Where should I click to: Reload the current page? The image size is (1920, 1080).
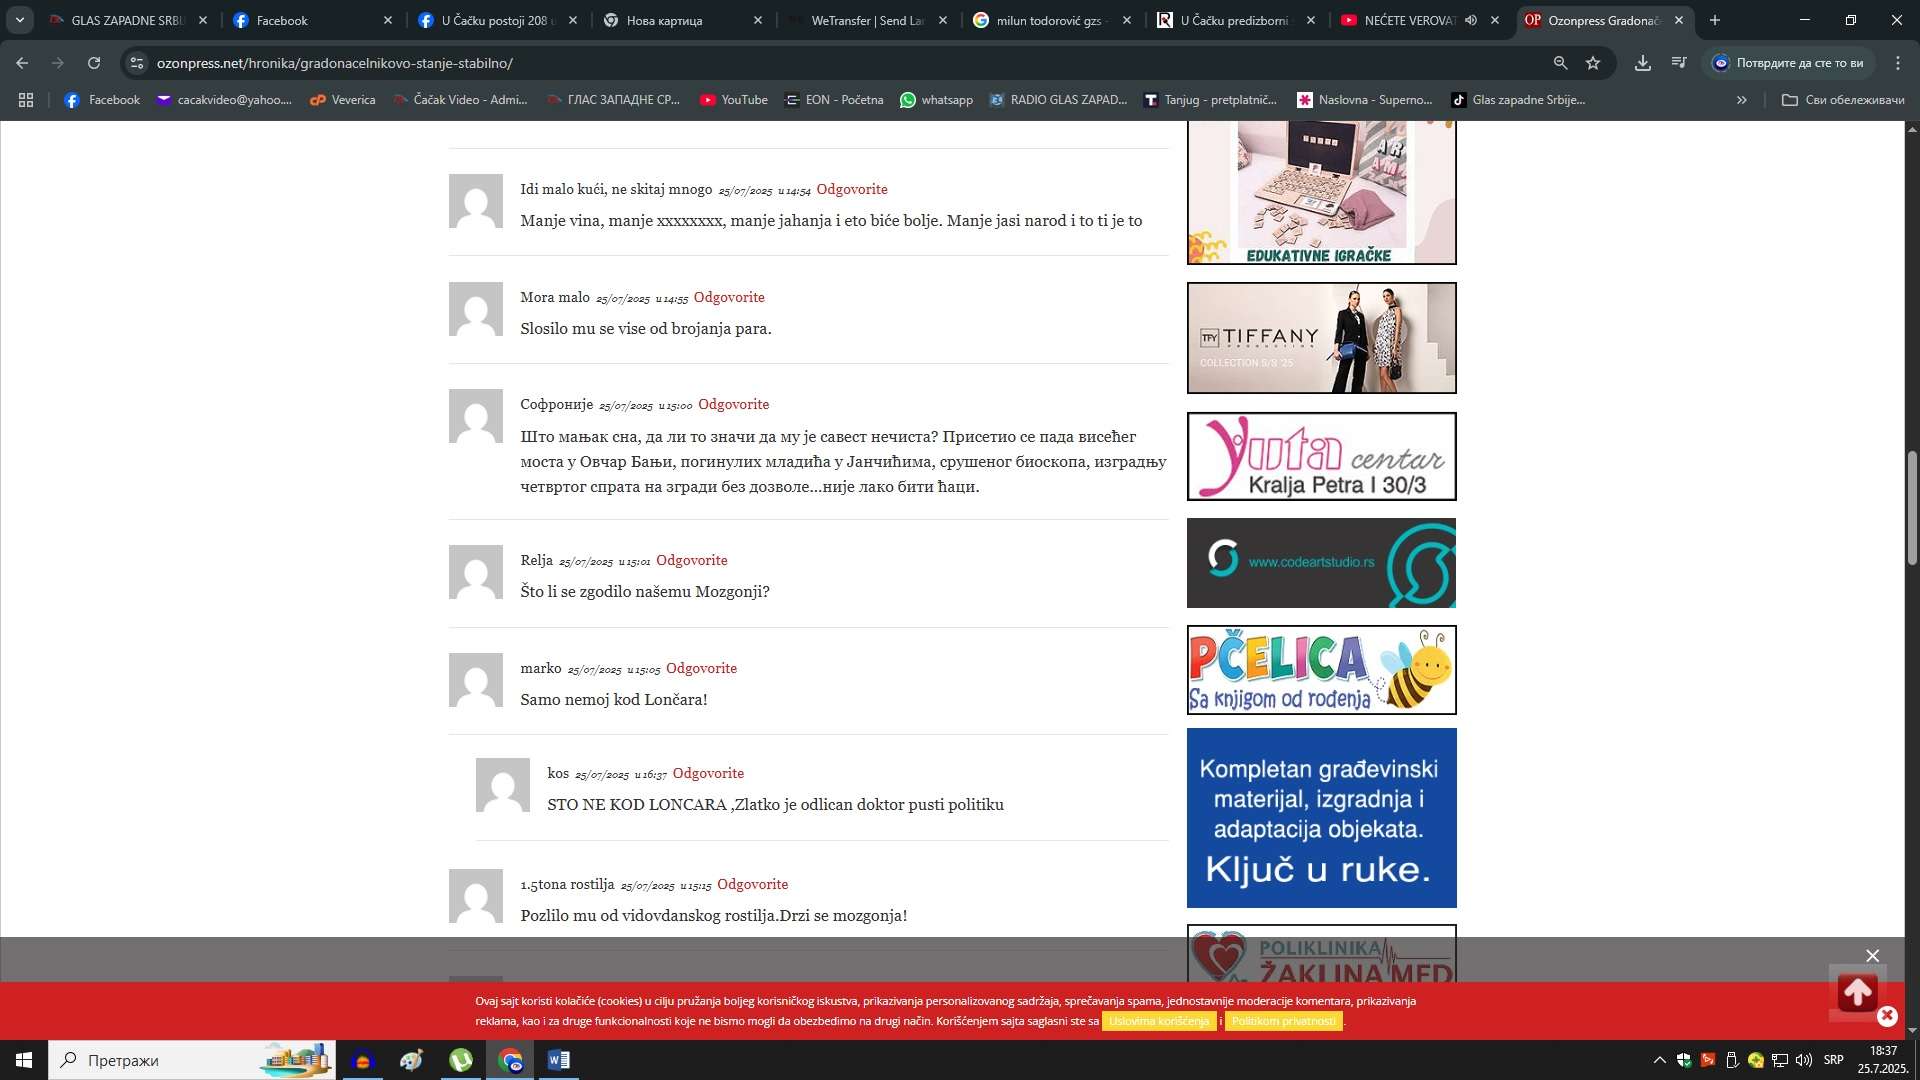coord(94,63)
